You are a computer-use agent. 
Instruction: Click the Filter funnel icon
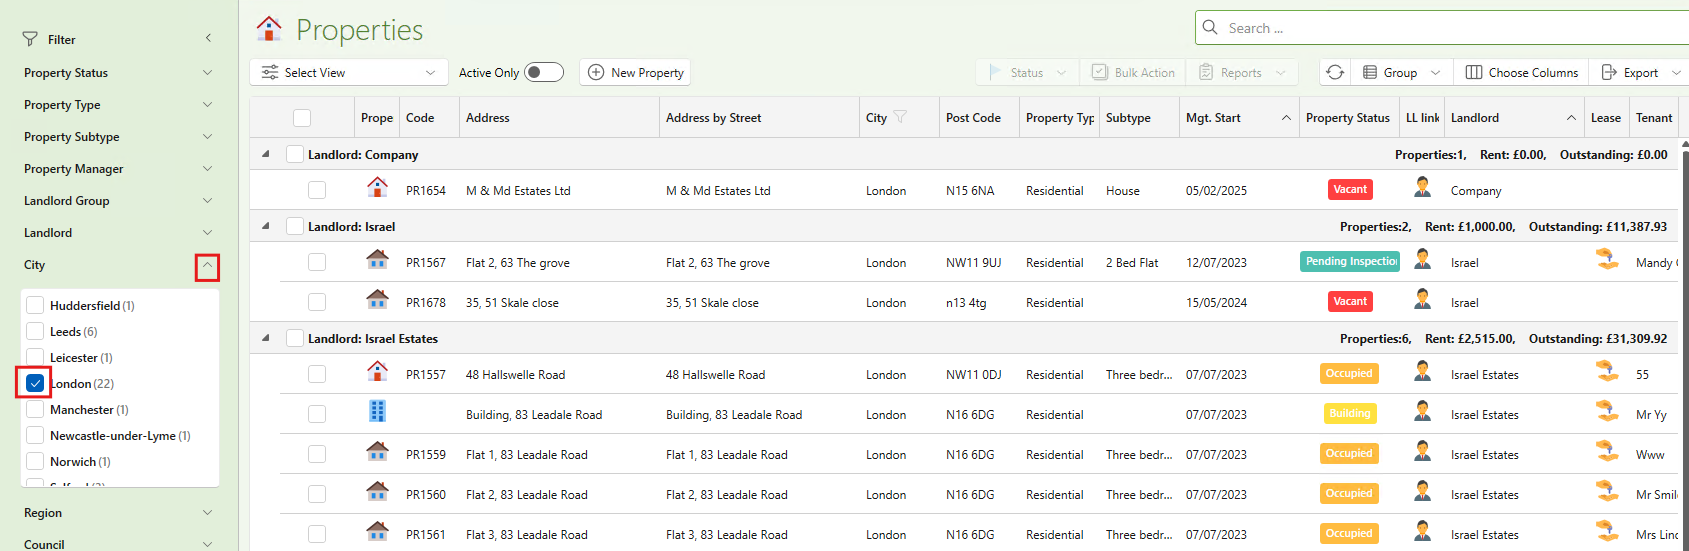[30, 40]
